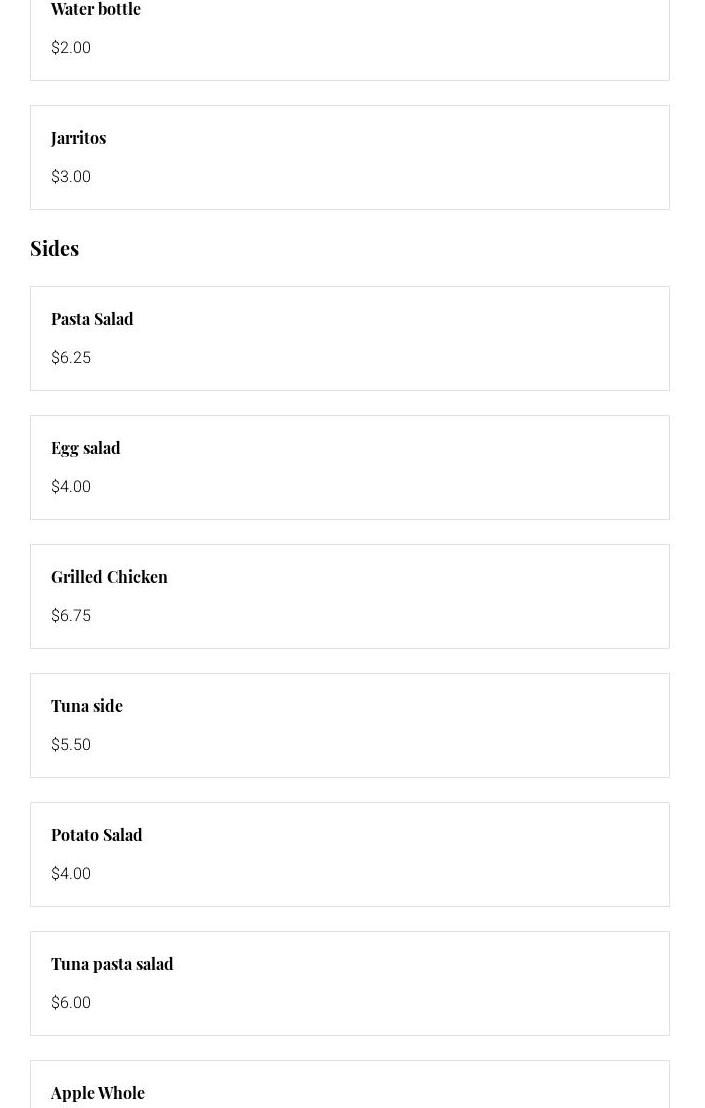Select the Apple Whole item title

pyautogui.click(x=98, y=1093)
